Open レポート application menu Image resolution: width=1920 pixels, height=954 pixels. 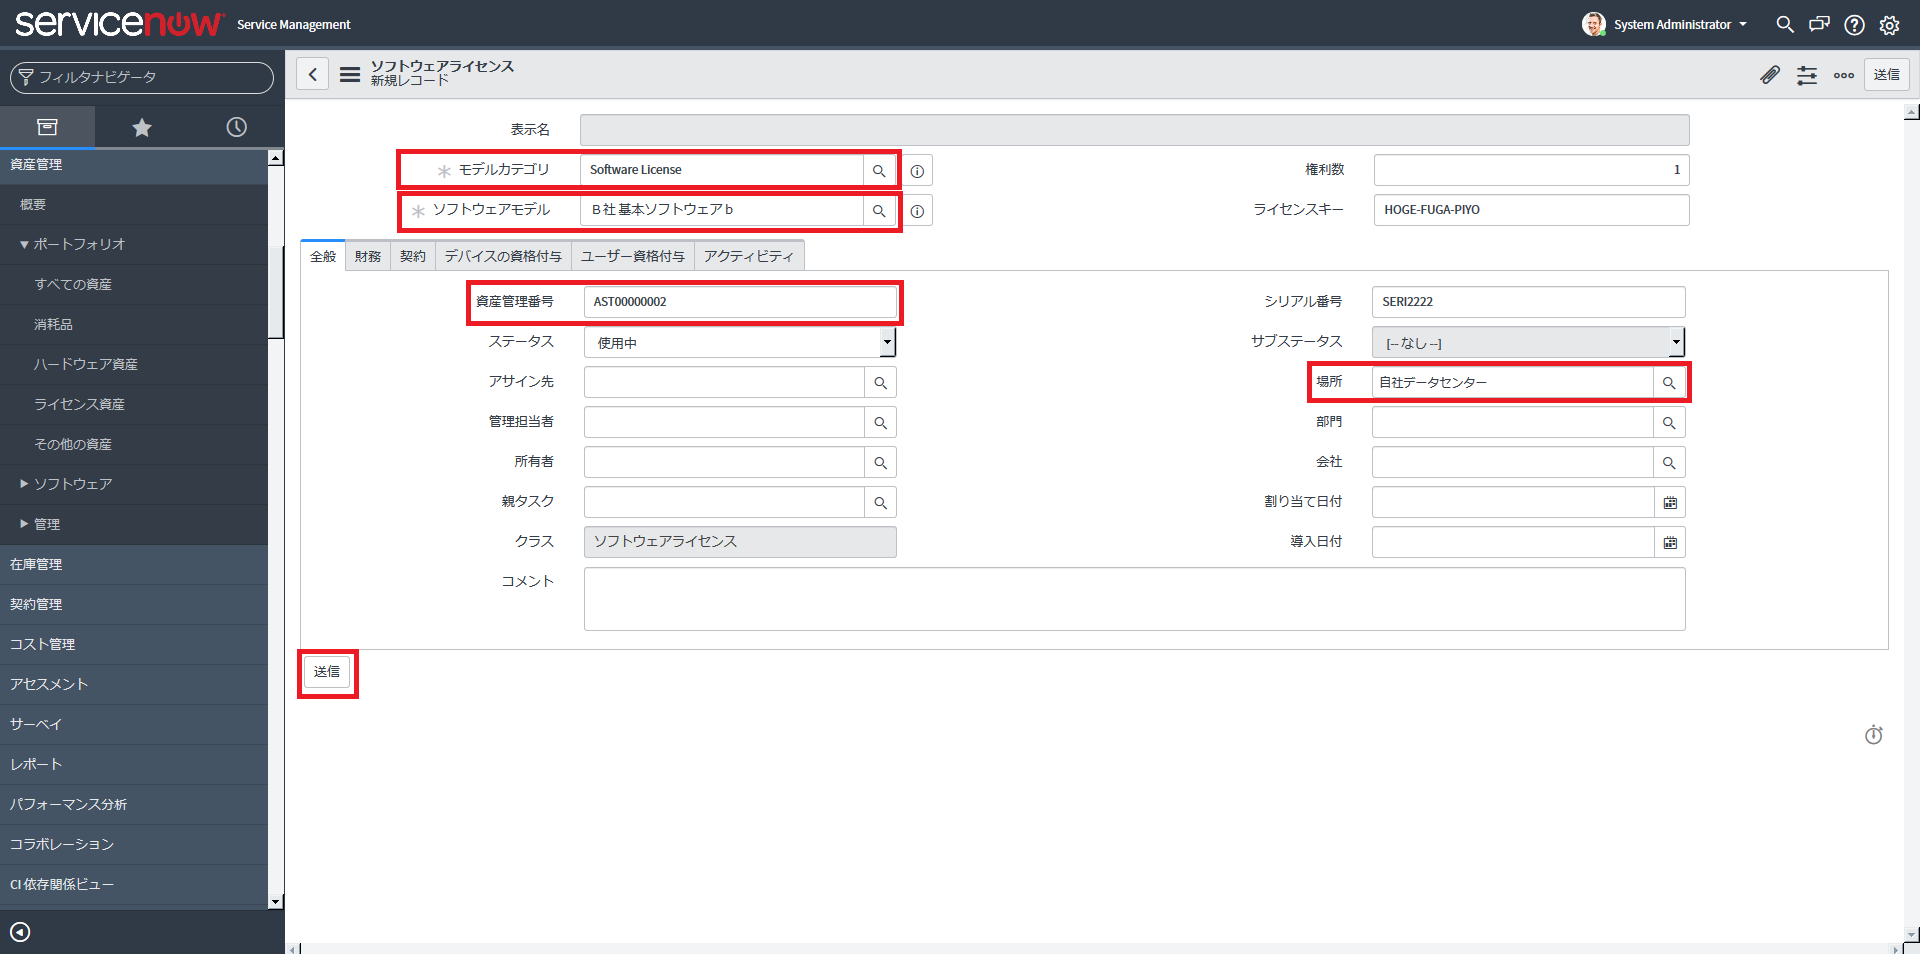(x=134, y=764)
